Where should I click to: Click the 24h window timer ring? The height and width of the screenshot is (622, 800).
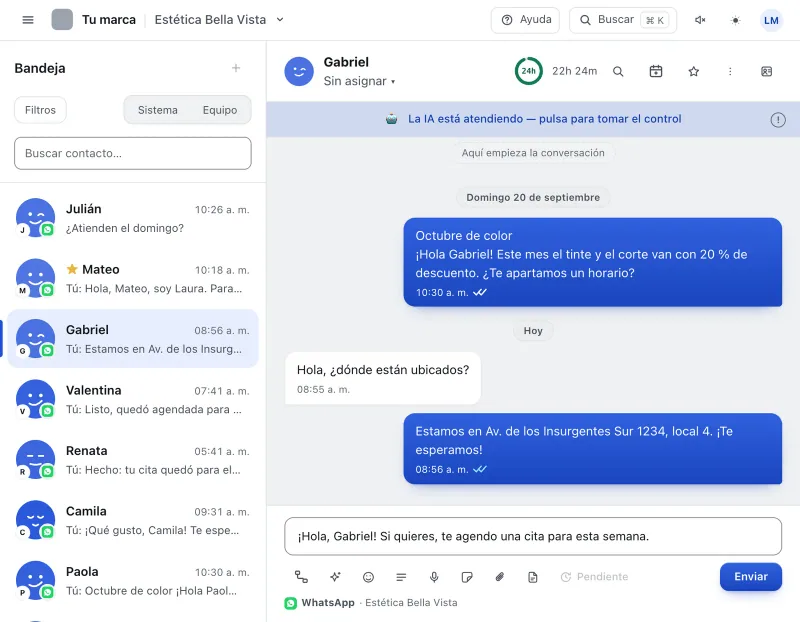[x=529, y=71]
